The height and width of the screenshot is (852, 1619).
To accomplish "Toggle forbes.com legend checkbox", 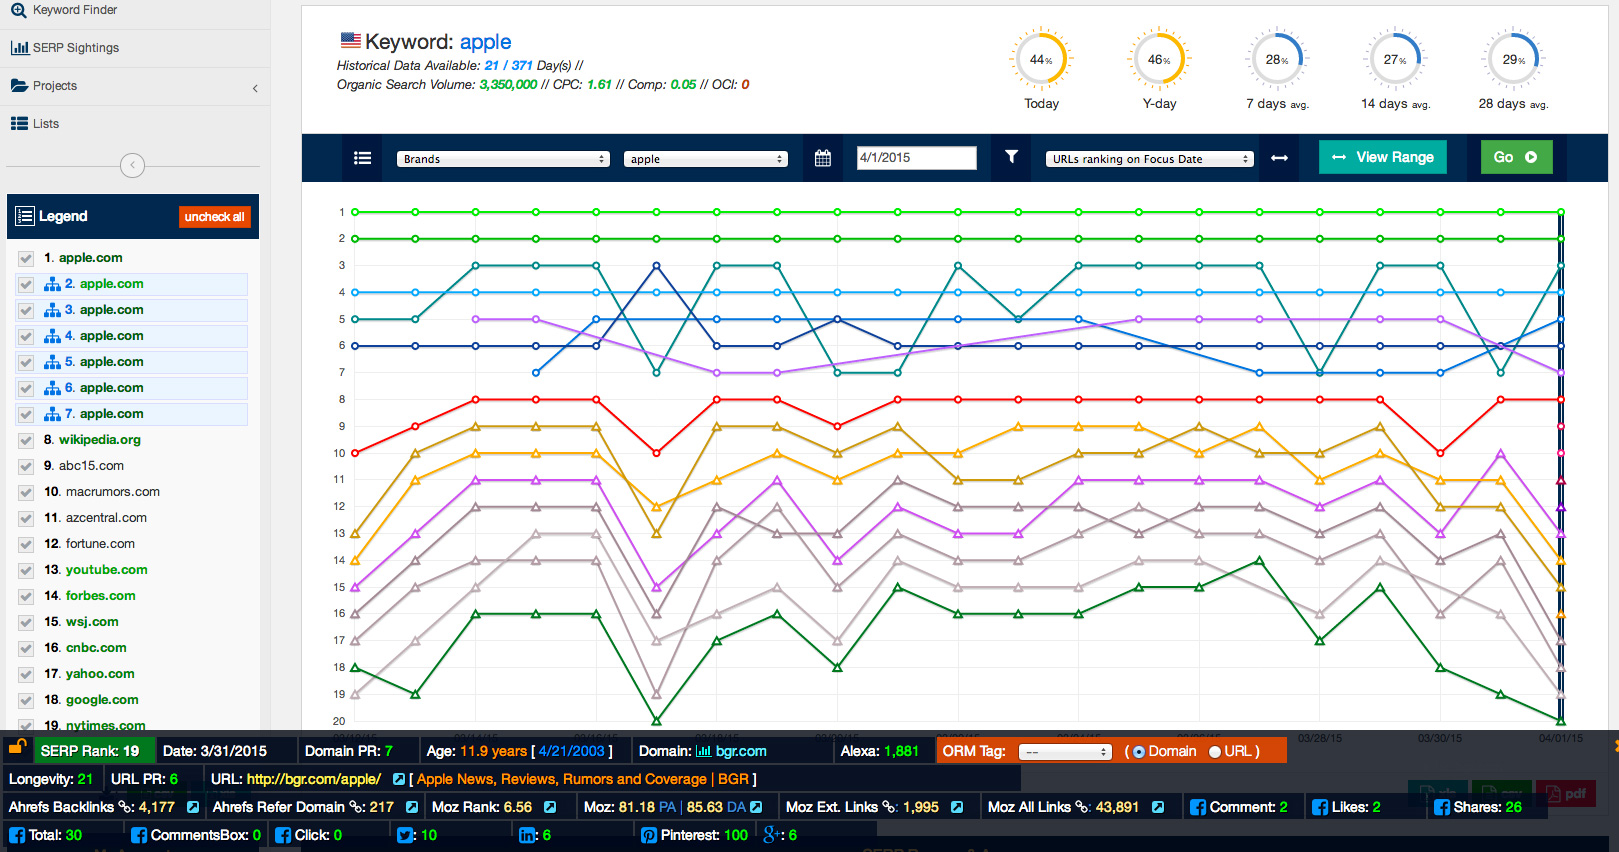I will [x=26, y=596].
